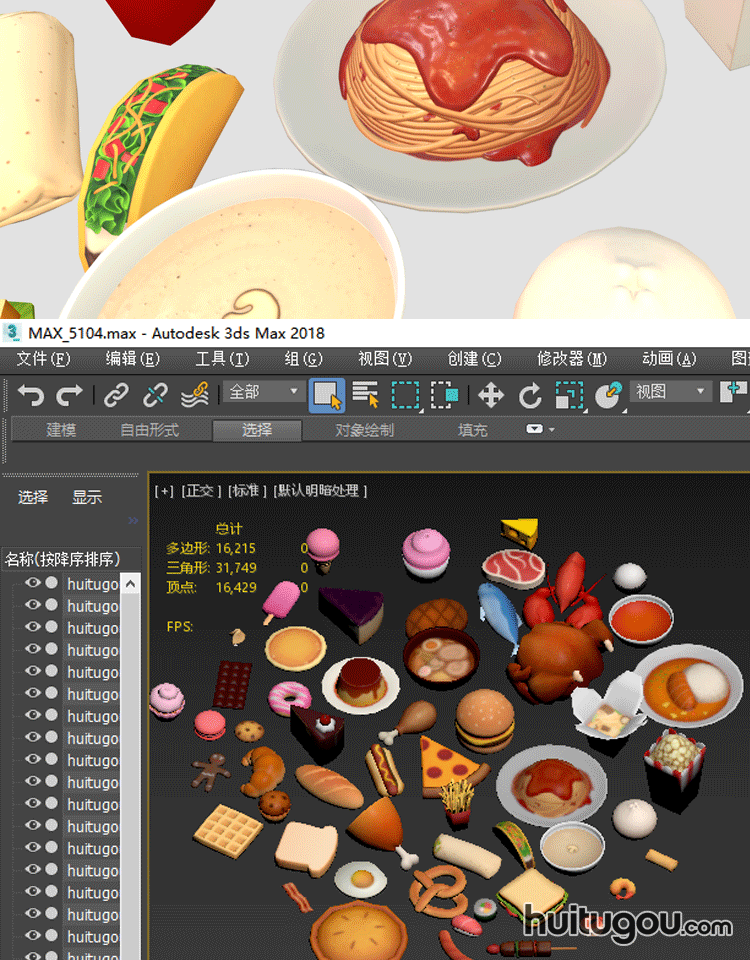Toggle Window/Crossing selection mode
Image resolution: width=750 pixels, height=960 pixels.
[445, 395]
